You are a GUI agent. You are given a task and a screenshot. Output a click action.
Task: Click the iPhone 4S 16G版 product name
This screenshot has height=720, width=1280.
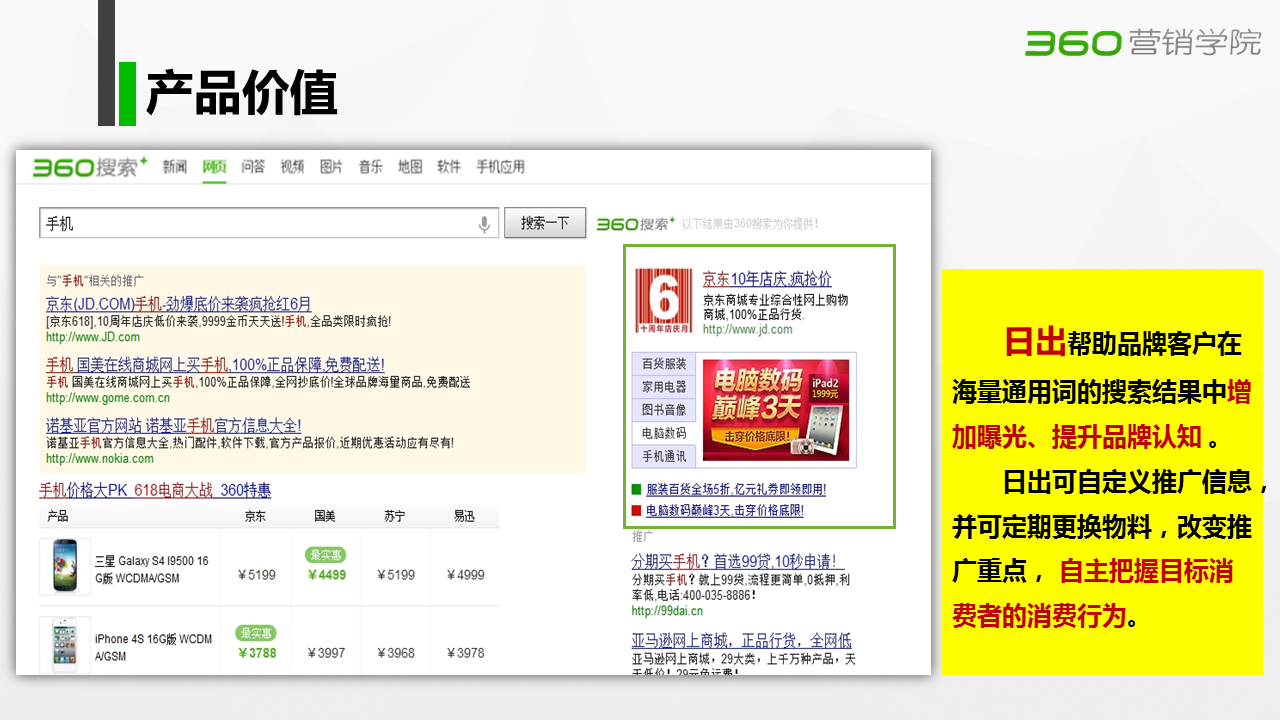(153, 647)
